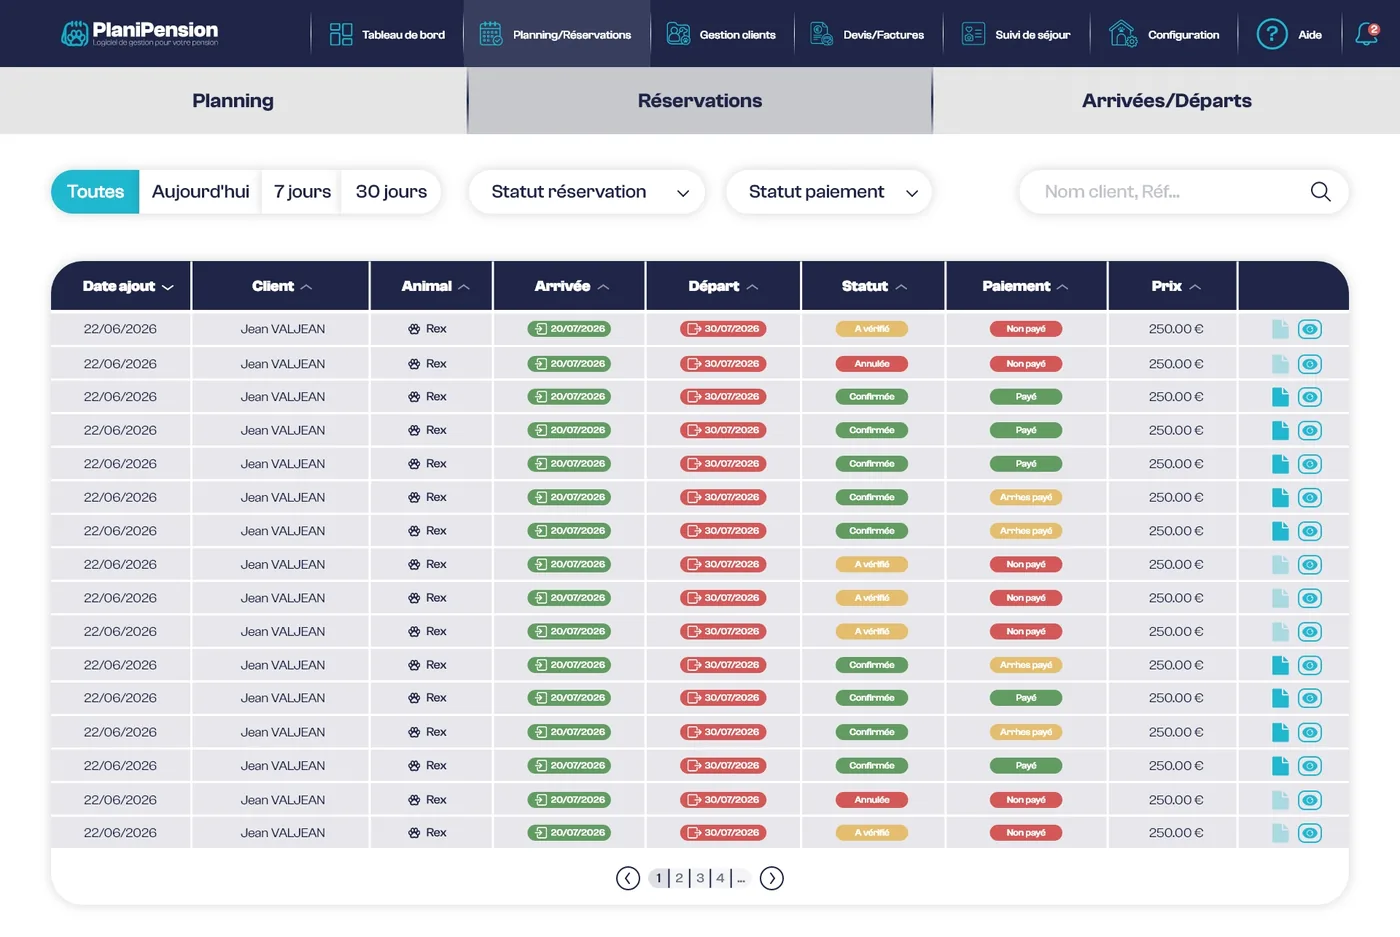Sort by Paiement column header
Image resolution: width=1400 pixels, height=937 pixels.
click(x=1025, y=286)
